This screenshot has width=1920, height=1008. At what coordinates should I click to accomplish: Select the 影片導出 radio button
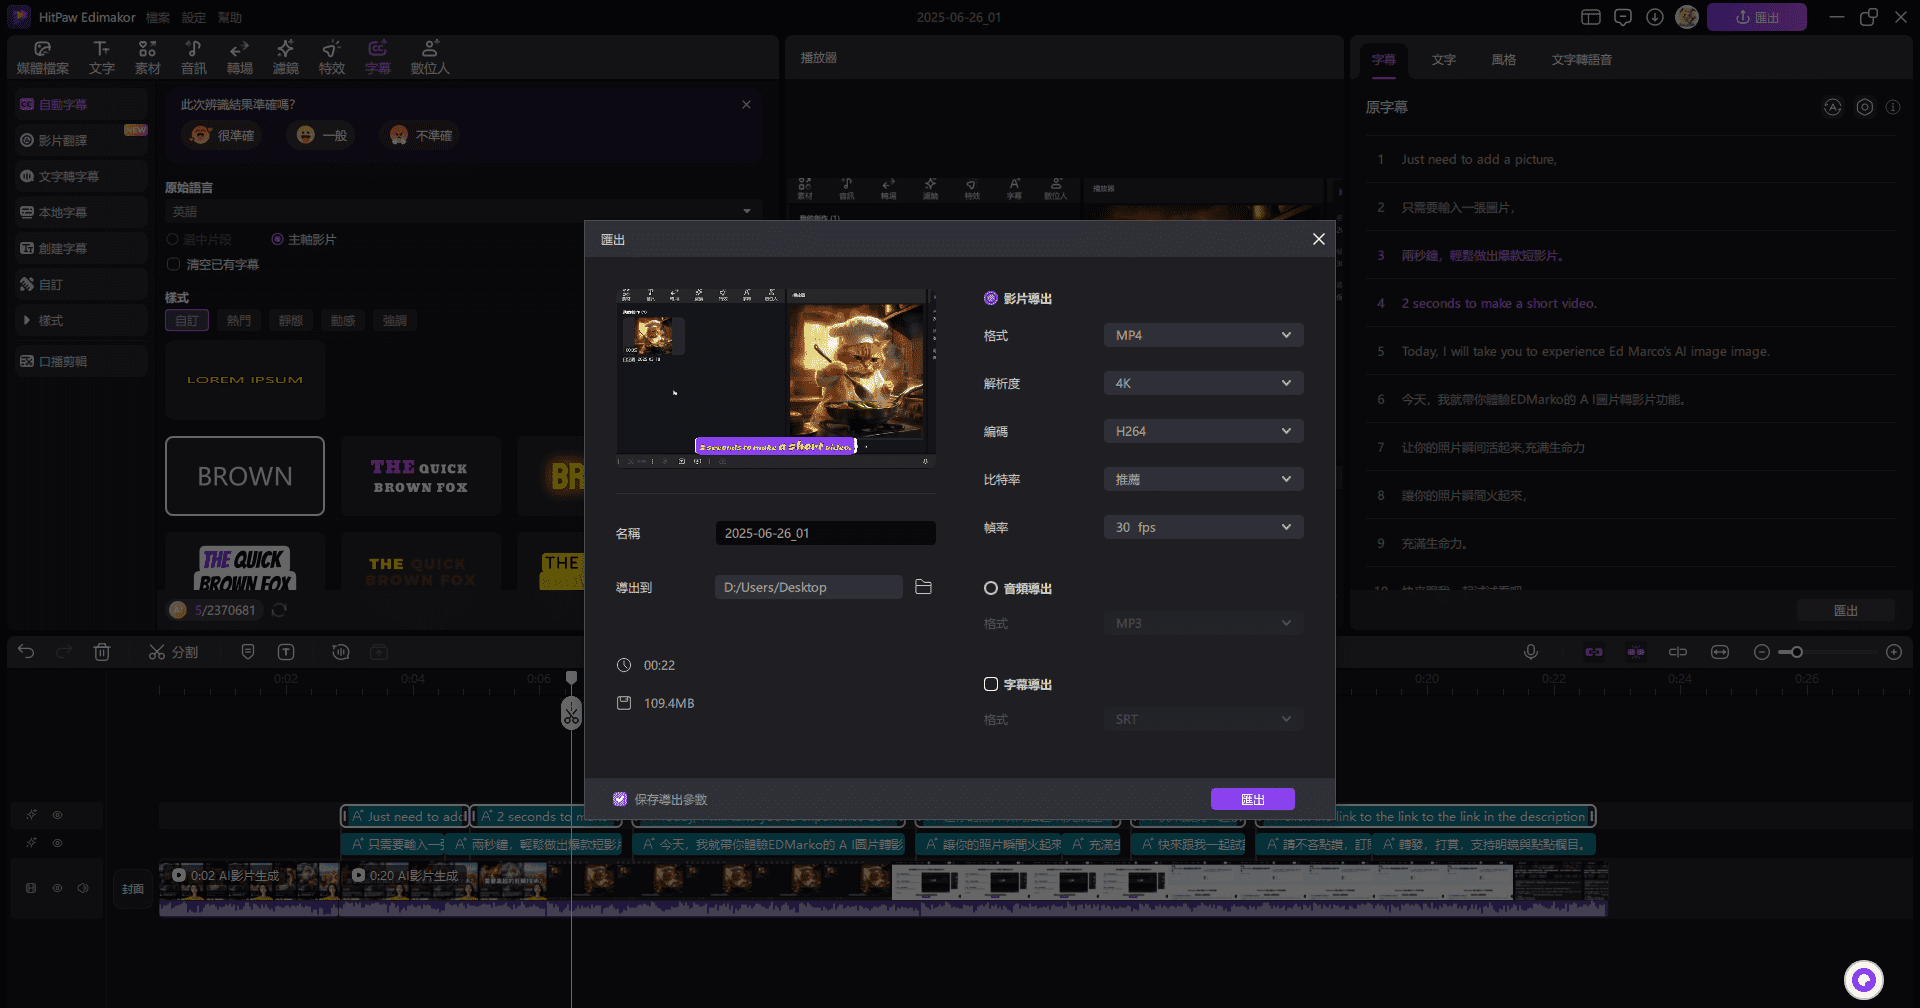[x=990, y=298]
